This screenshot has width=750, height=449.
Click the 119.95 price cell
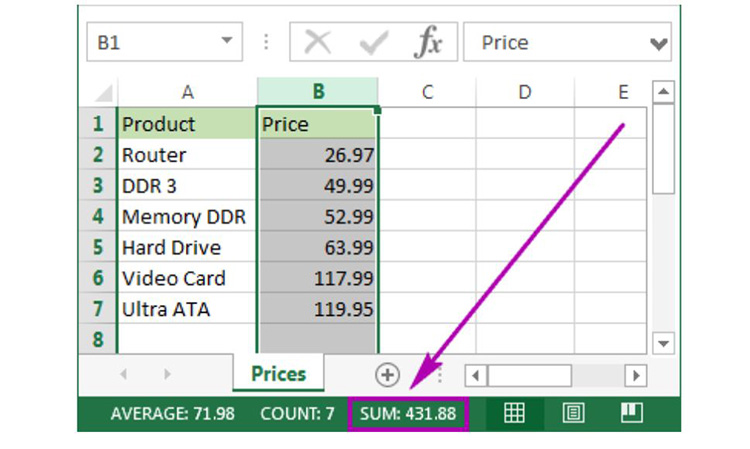click(x=318, y=308)
